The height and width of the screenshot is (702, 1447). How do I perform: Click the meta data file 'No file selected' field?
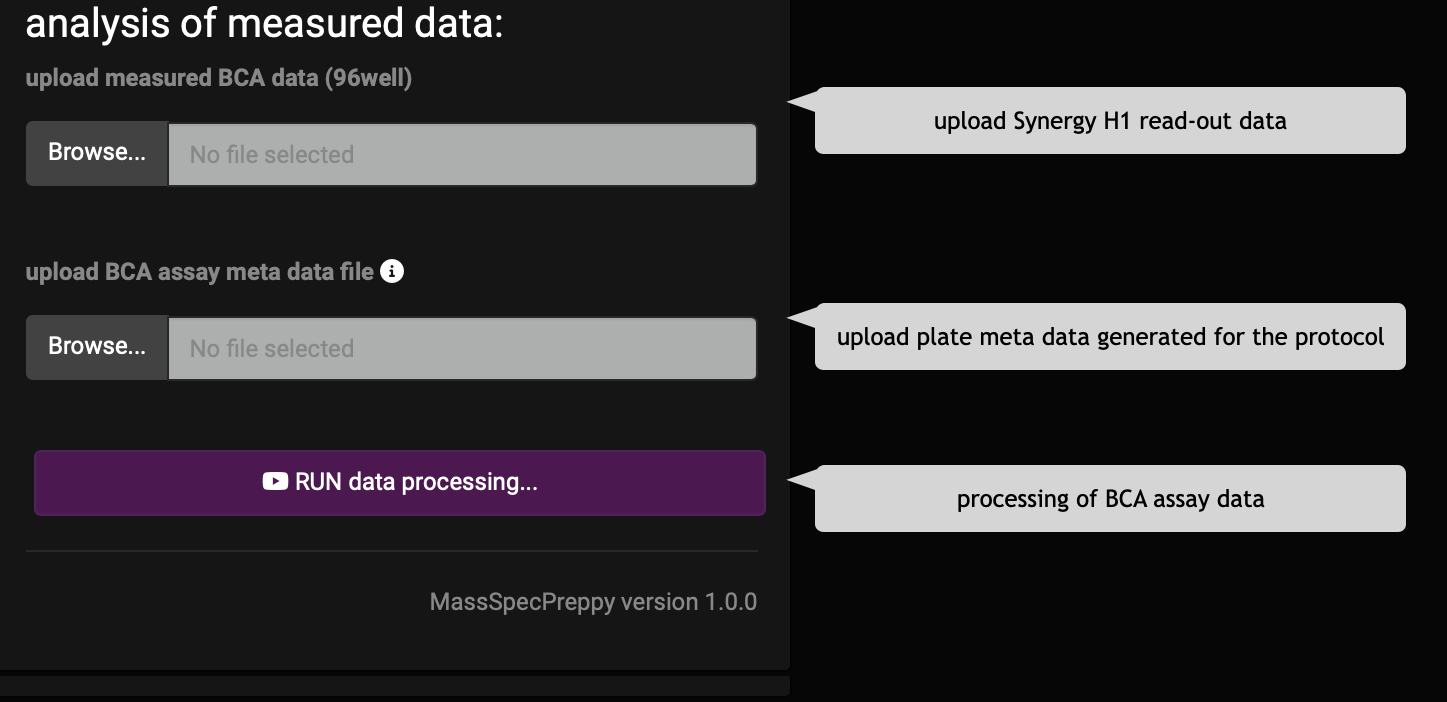(x=461, y=348)
